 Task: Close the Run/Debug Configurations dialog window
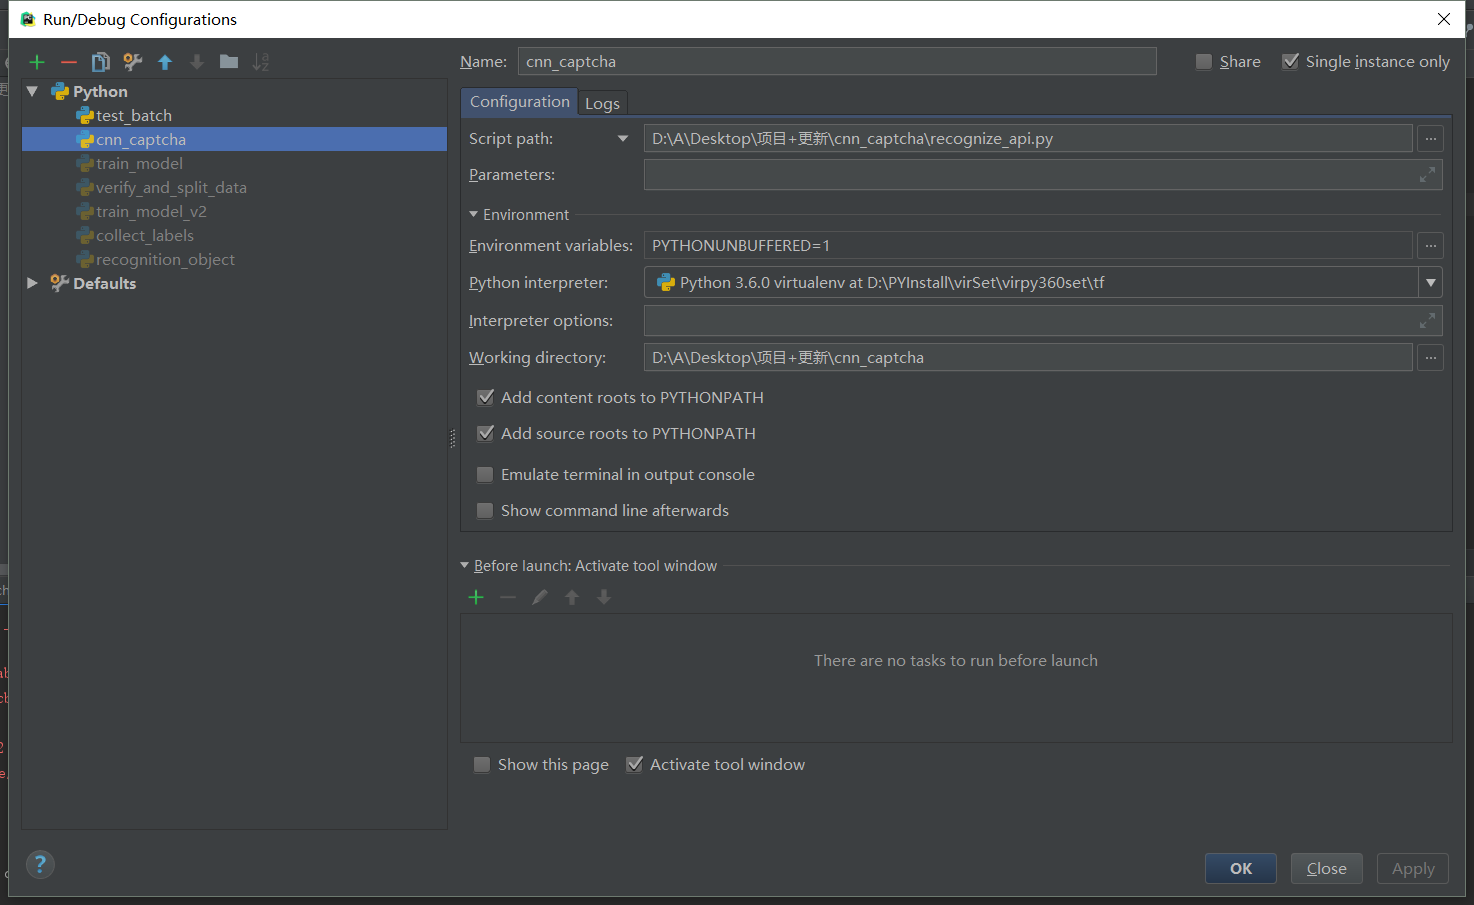1444,19
